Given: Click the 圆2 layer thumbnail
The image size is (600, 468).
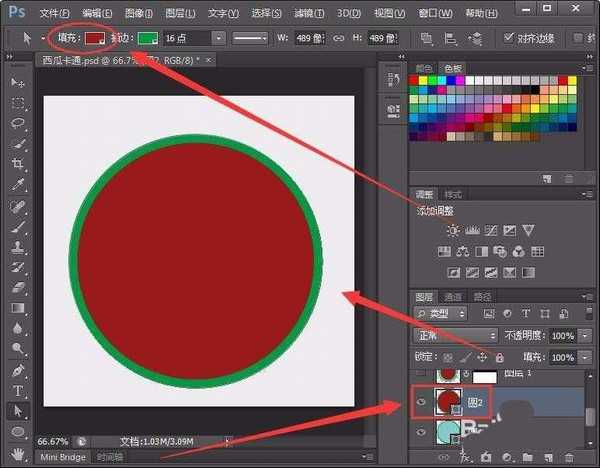Looking at the screenshot, I should pyautogui.click(x=448, y=402).
